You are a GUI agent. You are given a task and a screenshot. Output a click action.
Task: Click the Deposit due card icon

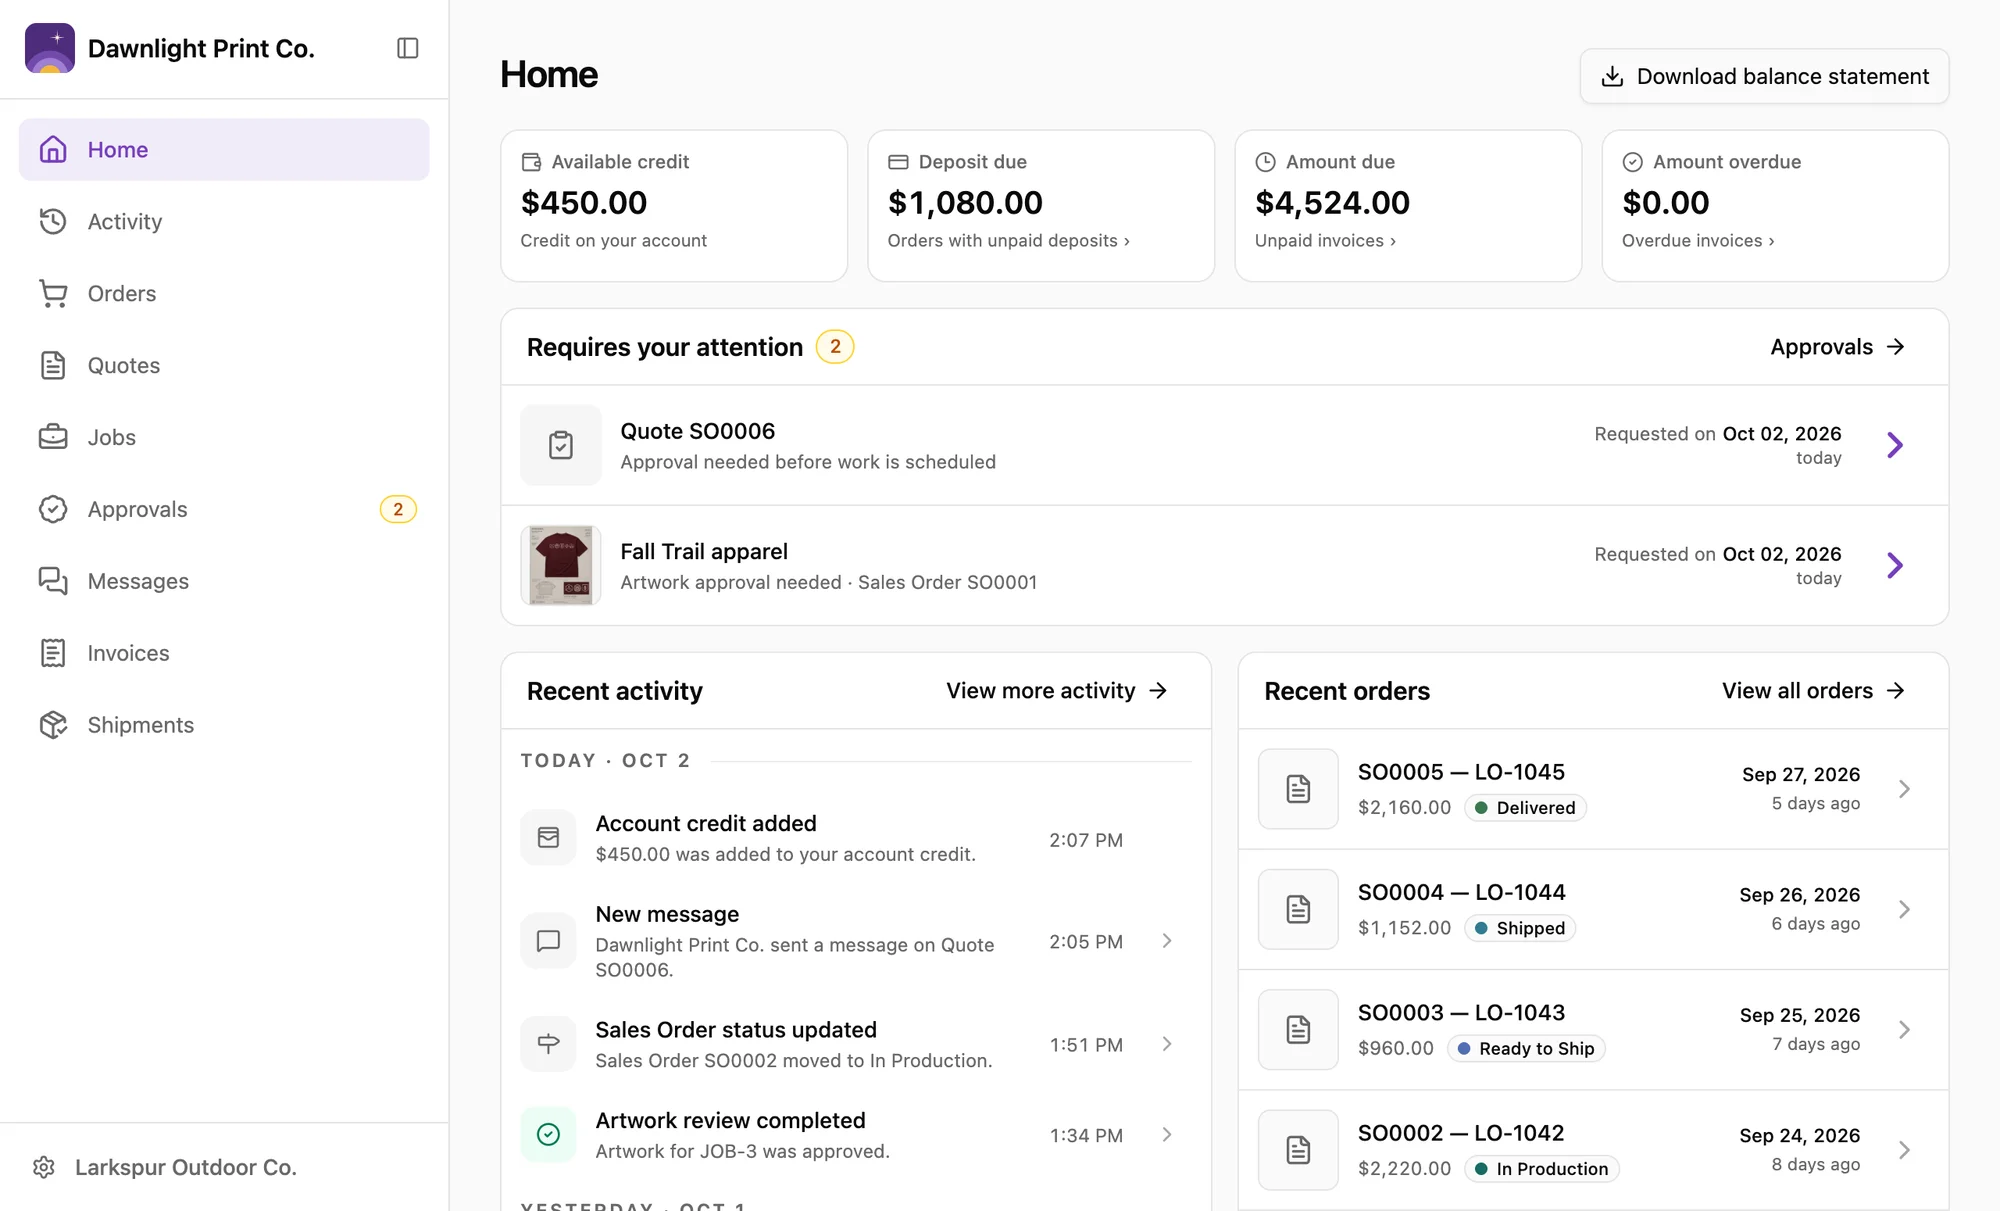(x=898, y=162)
